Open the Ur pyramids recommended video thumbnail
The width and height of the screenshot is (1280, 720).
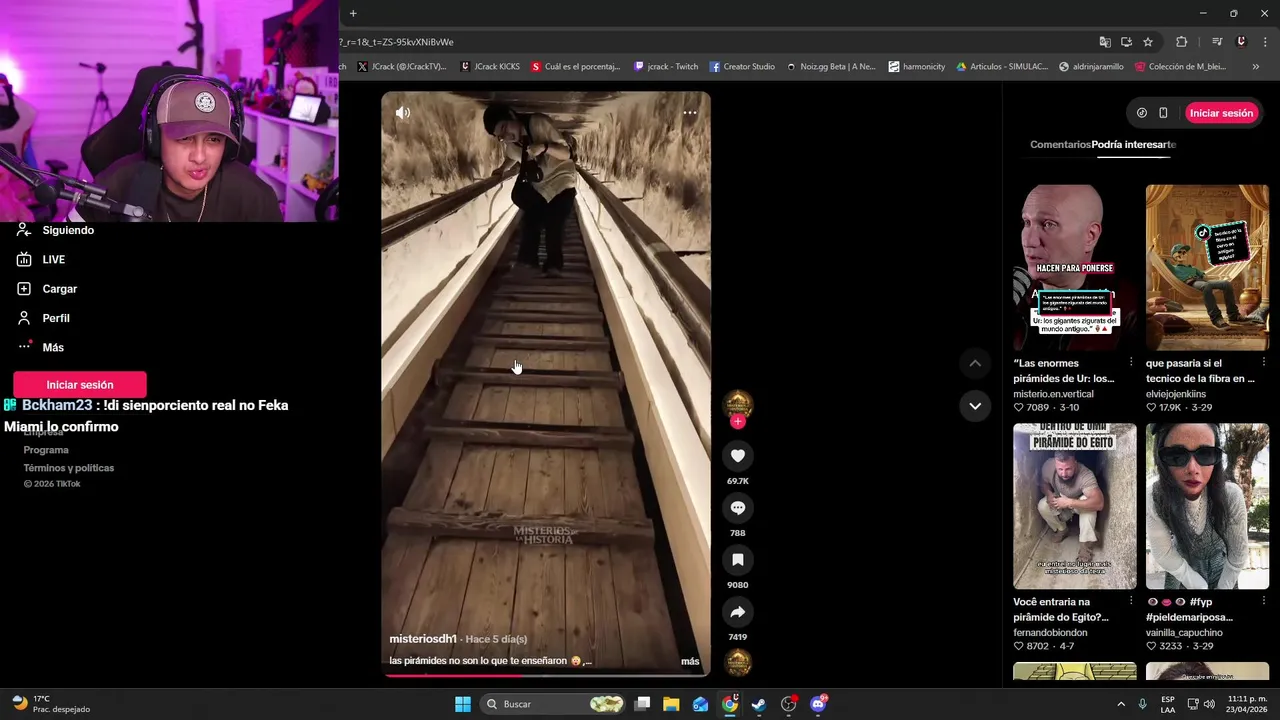tap(1075, 267)
